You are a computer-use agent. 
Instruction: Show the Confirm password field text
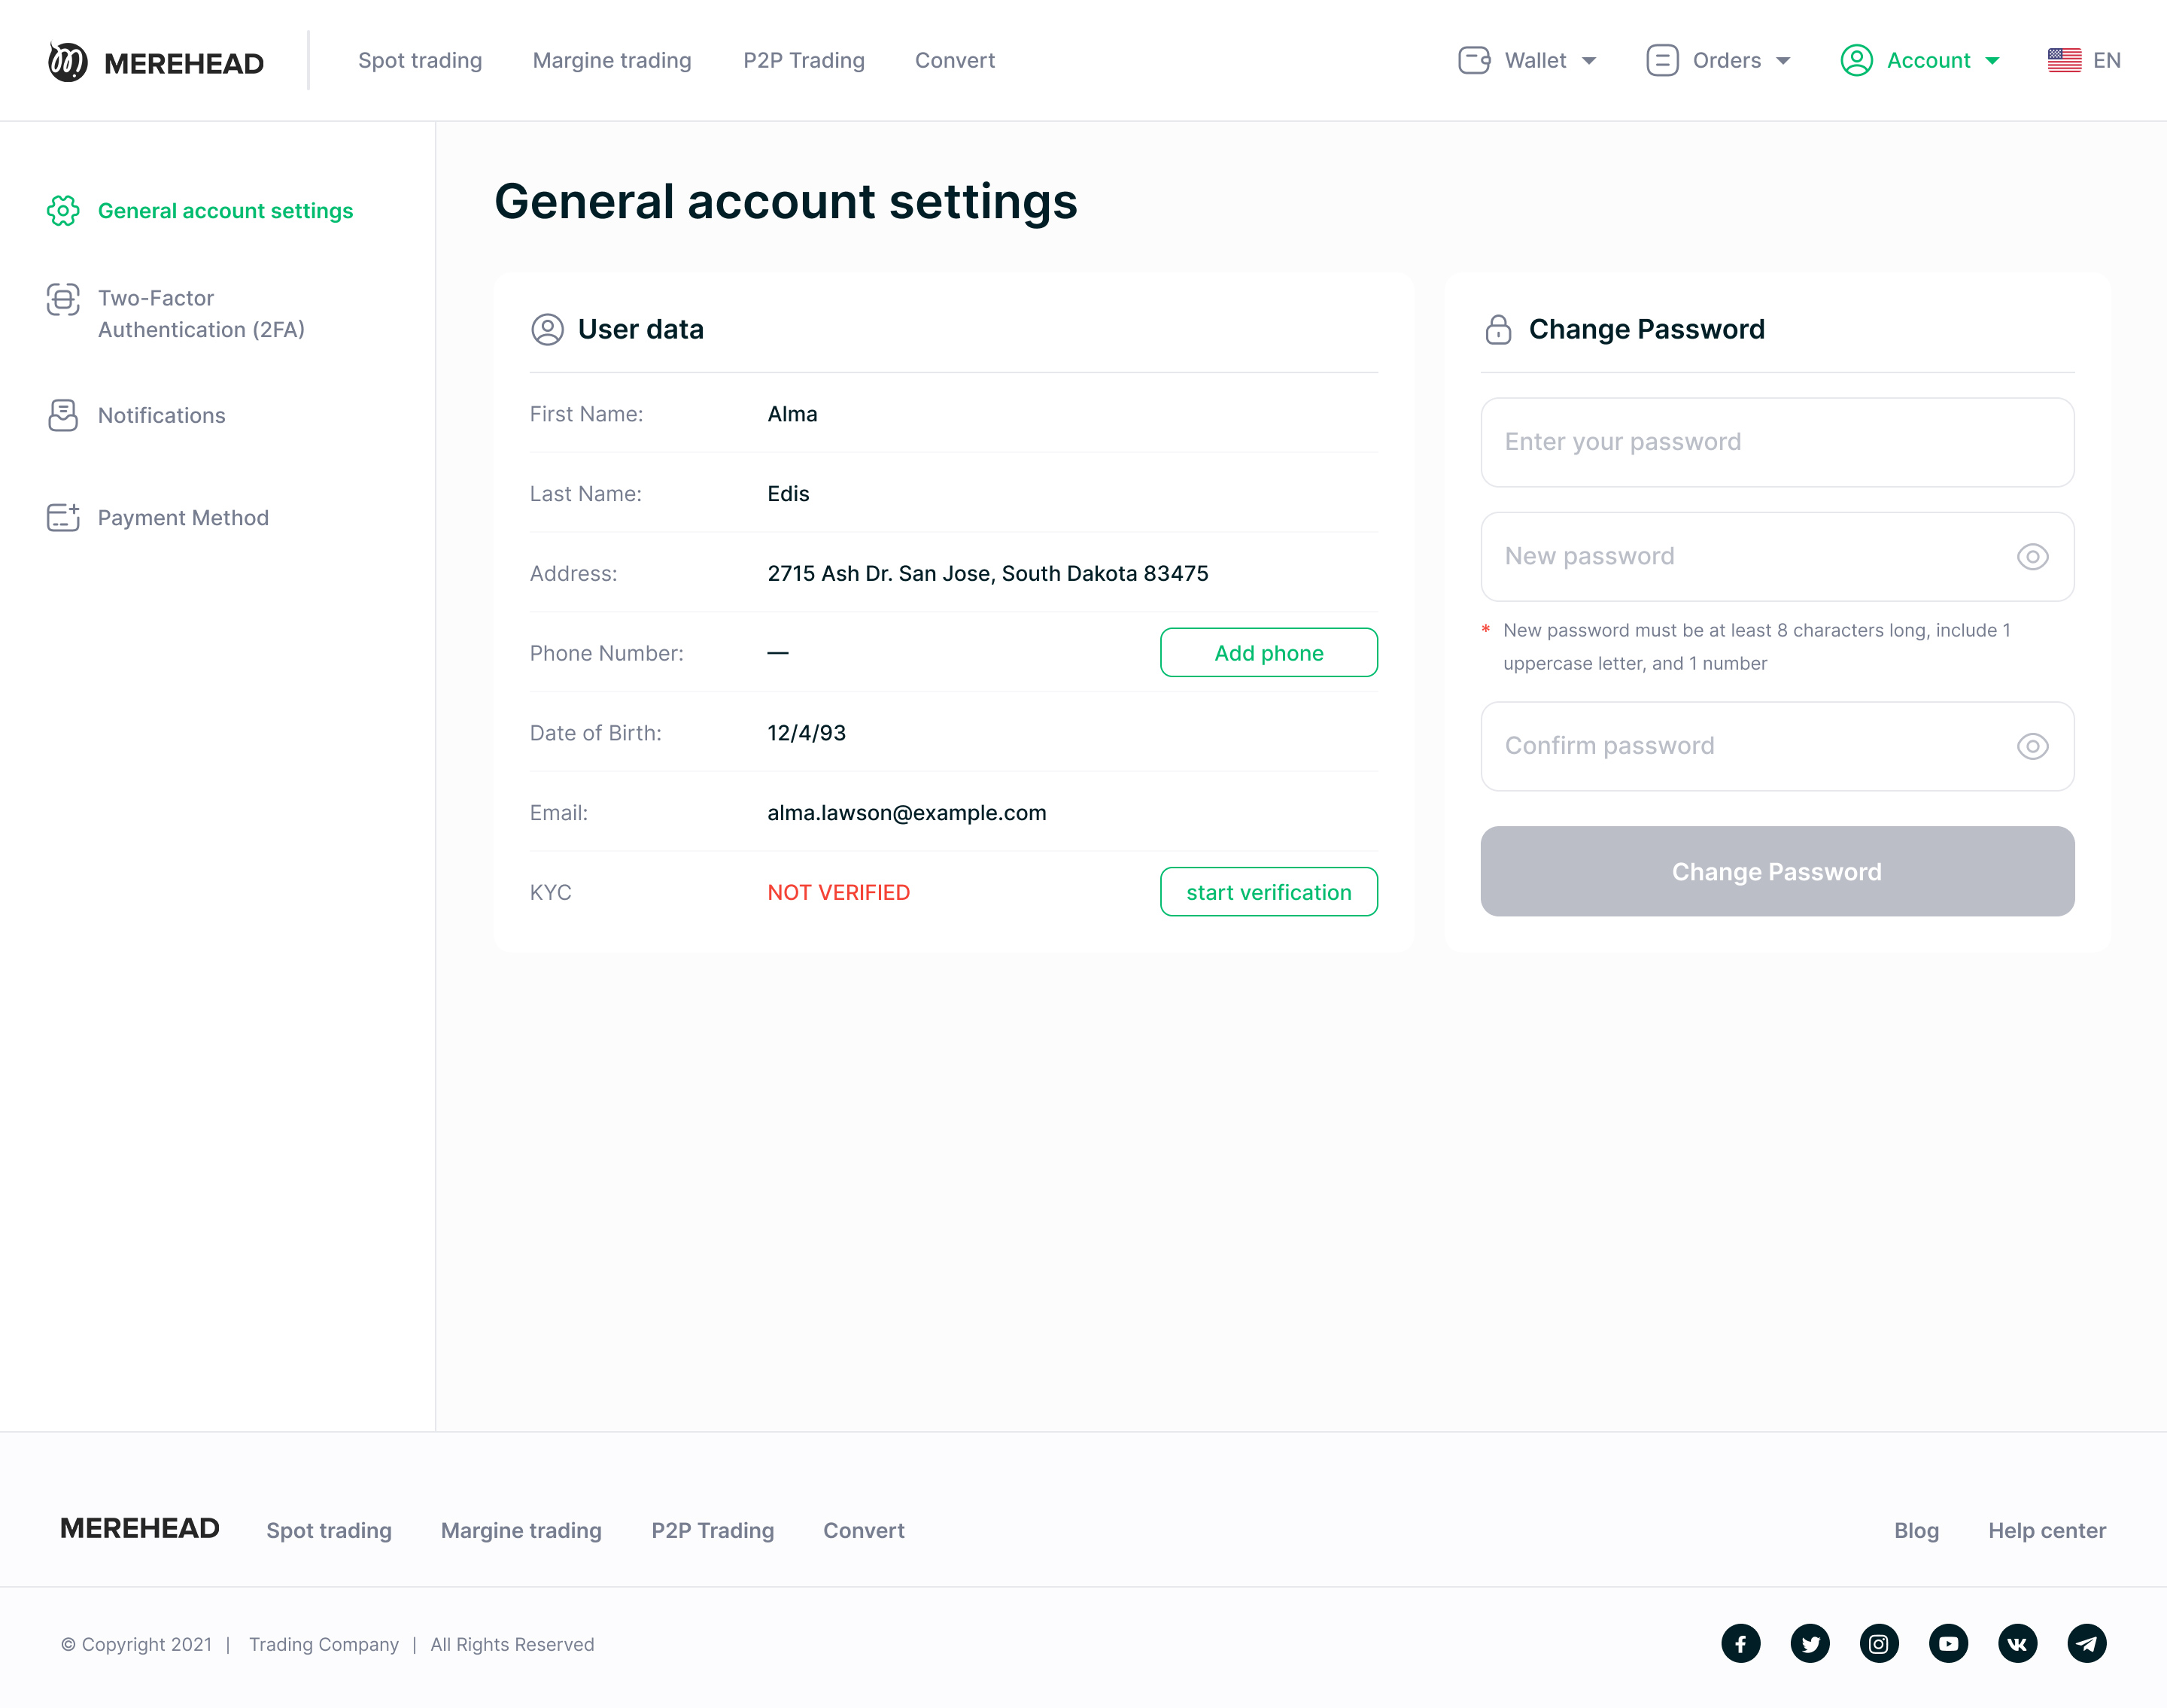pyautogui.click(x=2032, y=746)
